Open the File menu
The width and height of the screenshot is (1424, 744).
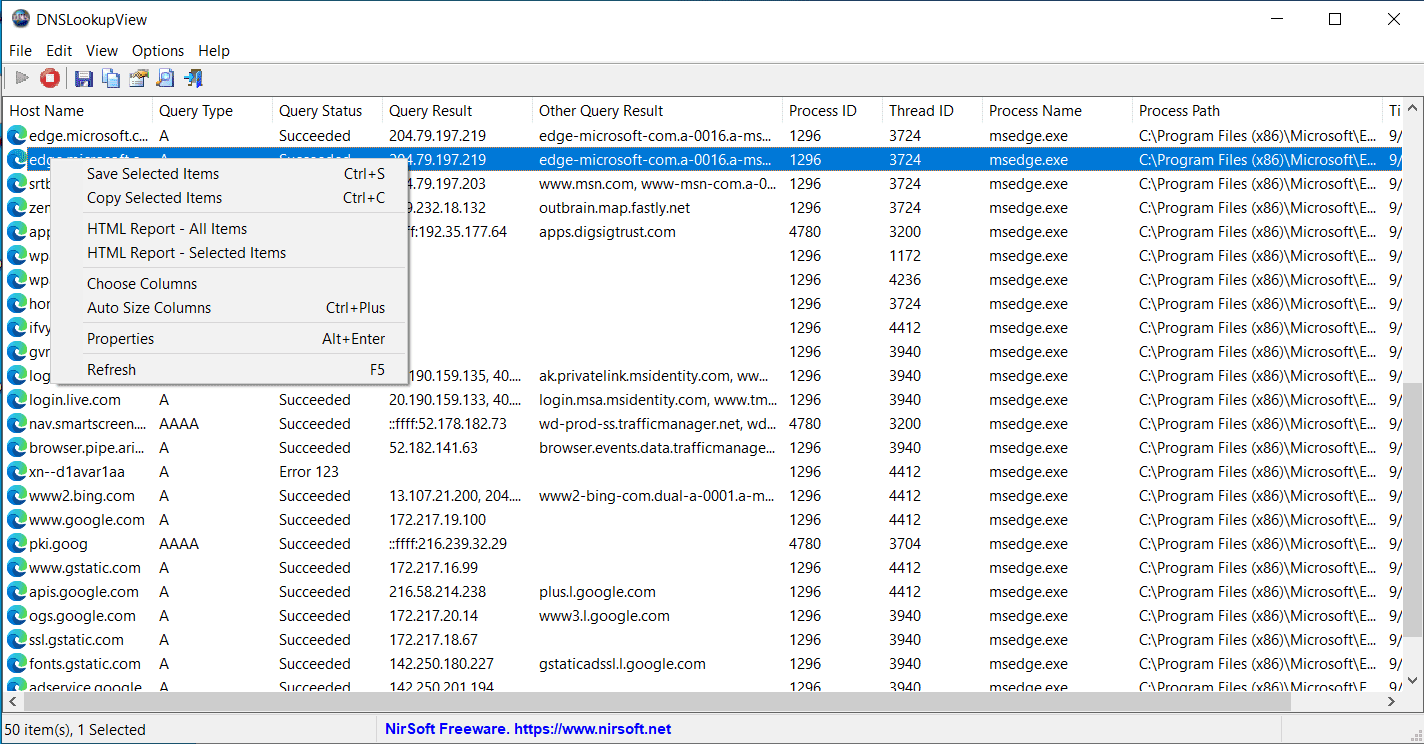[20, 51]
